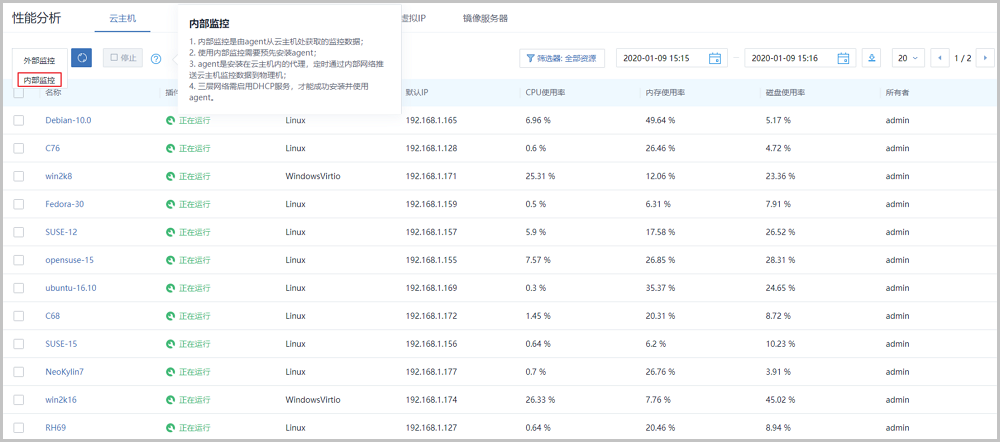Open calendar for start time 2020-01-09 15:15
This screenshot has height=442, width=1000.
(714, 58)
